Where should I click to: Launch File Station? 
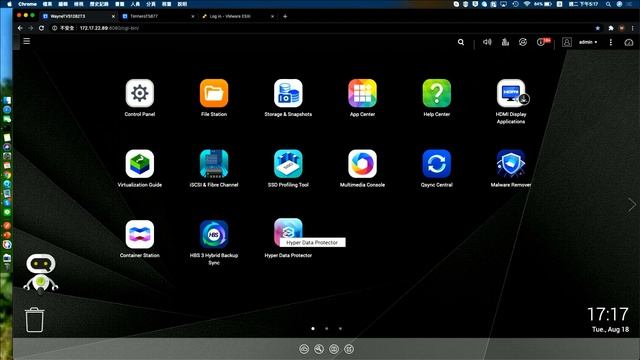pos(214,93)
